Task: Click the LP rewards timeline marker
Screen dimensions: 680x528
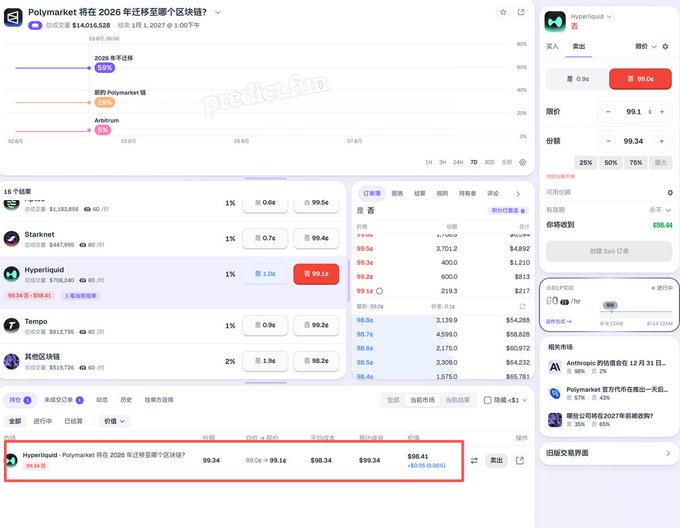Action: tap(610, 306)
